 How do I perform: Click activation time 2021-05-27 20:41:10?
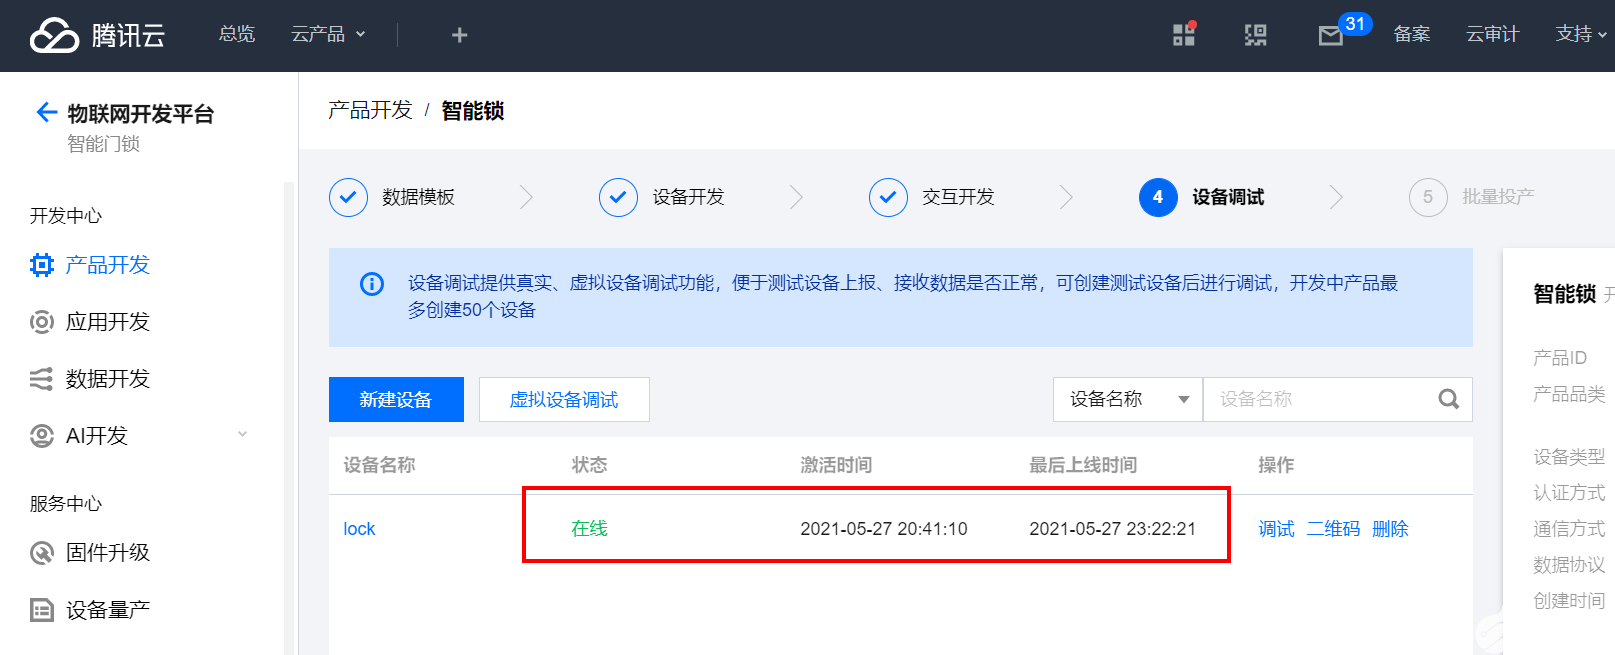click(x=884, y=529)
